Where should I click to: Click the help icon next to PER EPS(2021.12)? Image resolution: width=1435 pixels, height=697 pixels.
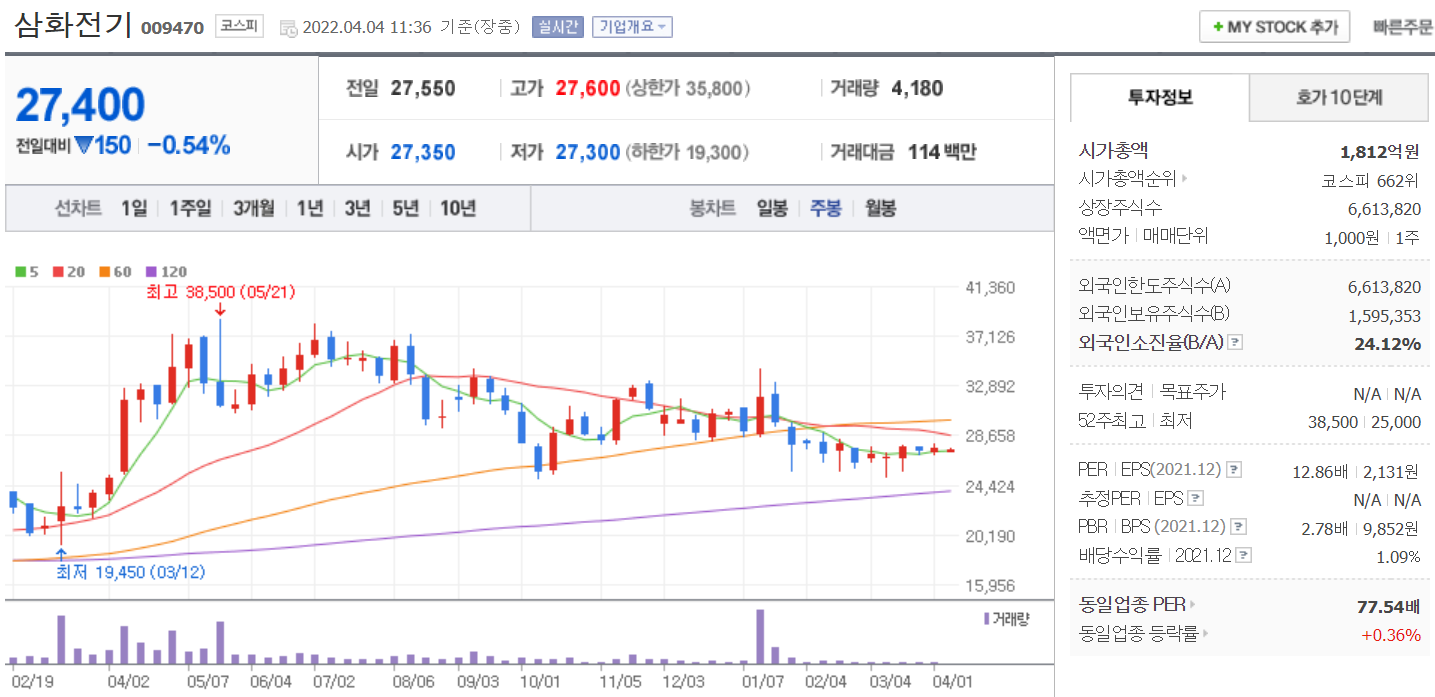[1234, 470]
